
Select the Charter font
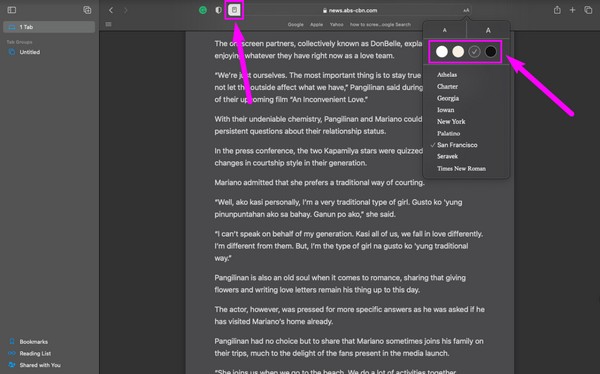[x=447, y=87]
